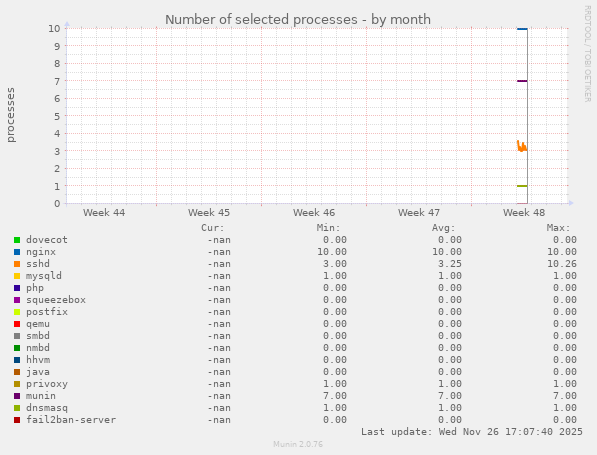597x455 pixels.
Task: Click the munin average value 7.00
Action: pos(450,396)
